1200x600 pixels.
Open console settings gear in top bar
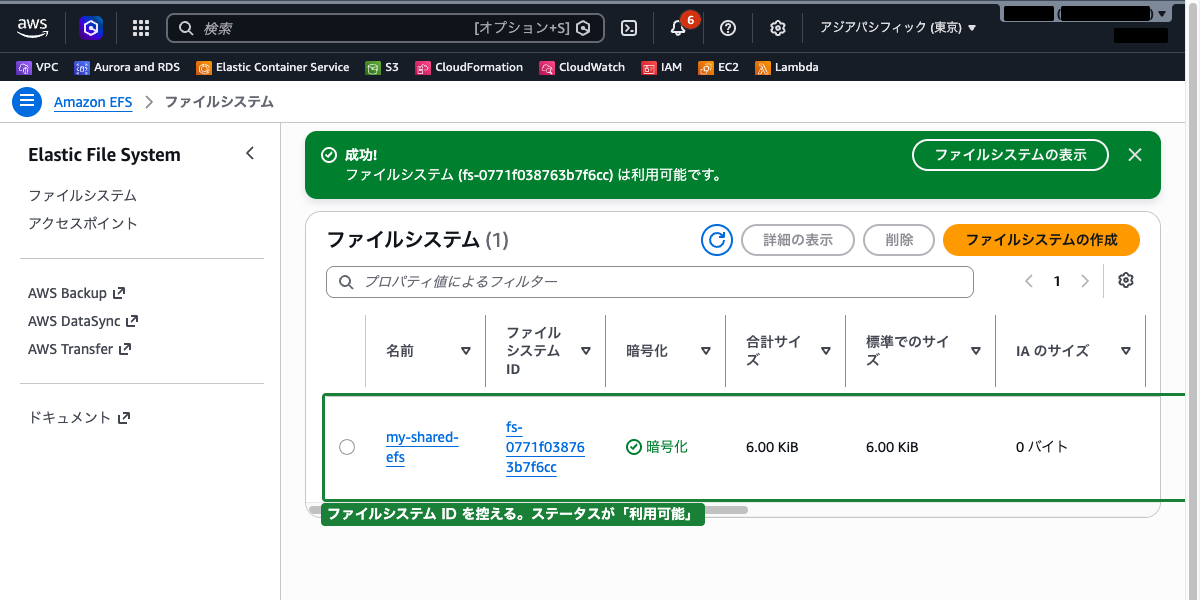point(778,28)
